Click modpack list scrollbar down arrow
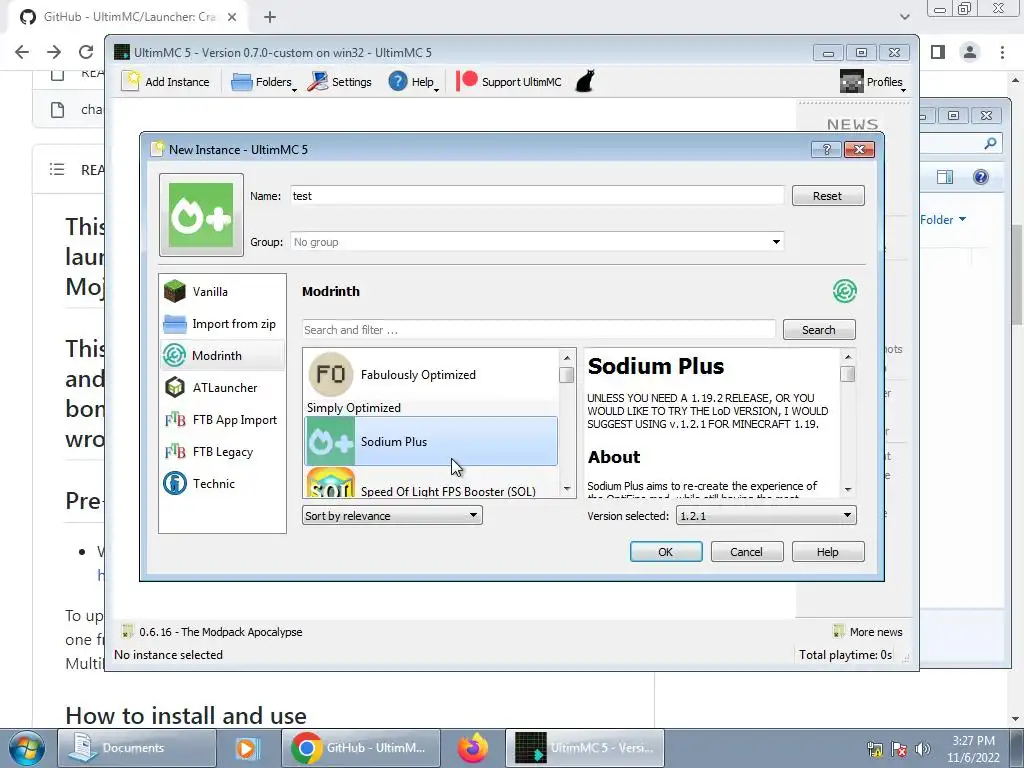The image size is (1024, 768). point(567,489)
